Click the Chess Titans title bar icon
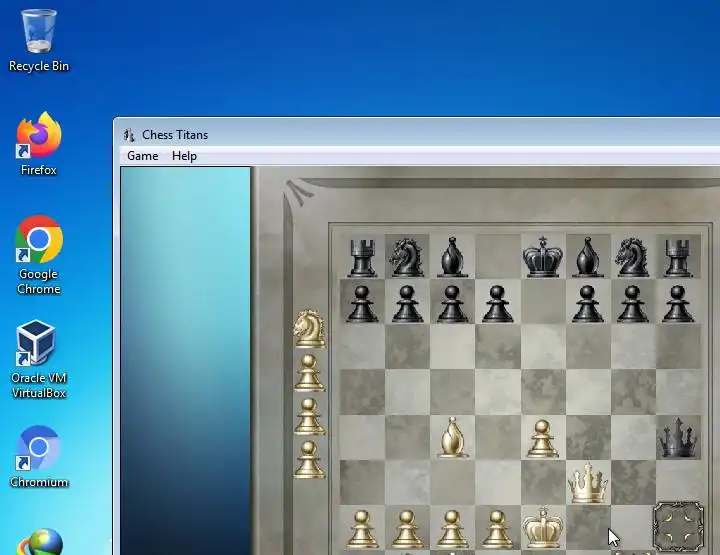 point(129,135)
